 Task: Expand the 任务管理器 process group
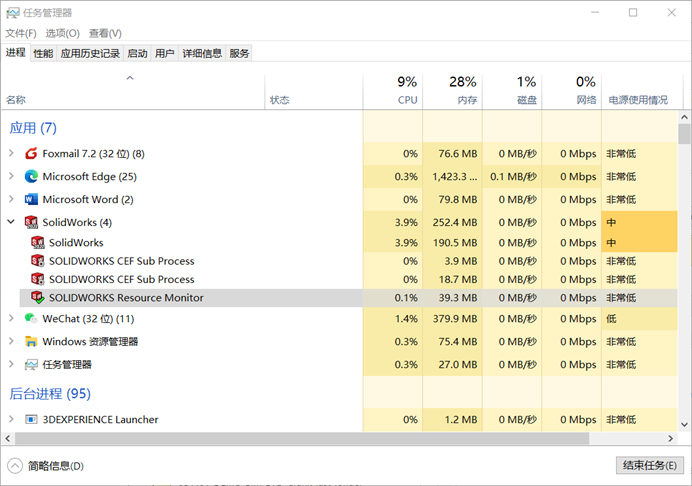pyautogui.click(x=11, y=364)
